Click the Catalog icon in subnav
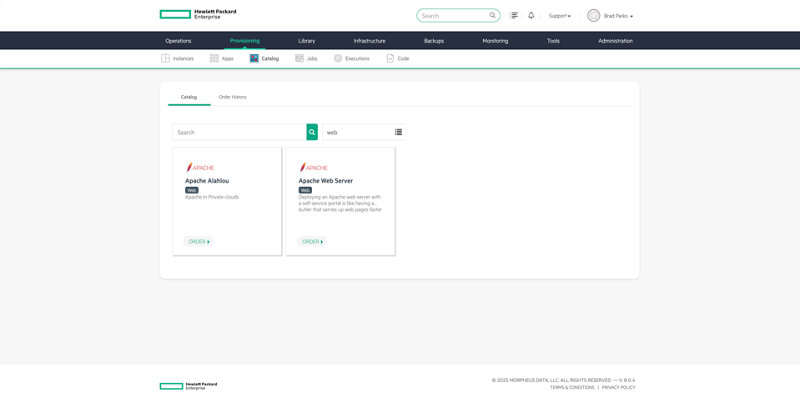Viewport: 800px width, 414px height. [254, 58]
